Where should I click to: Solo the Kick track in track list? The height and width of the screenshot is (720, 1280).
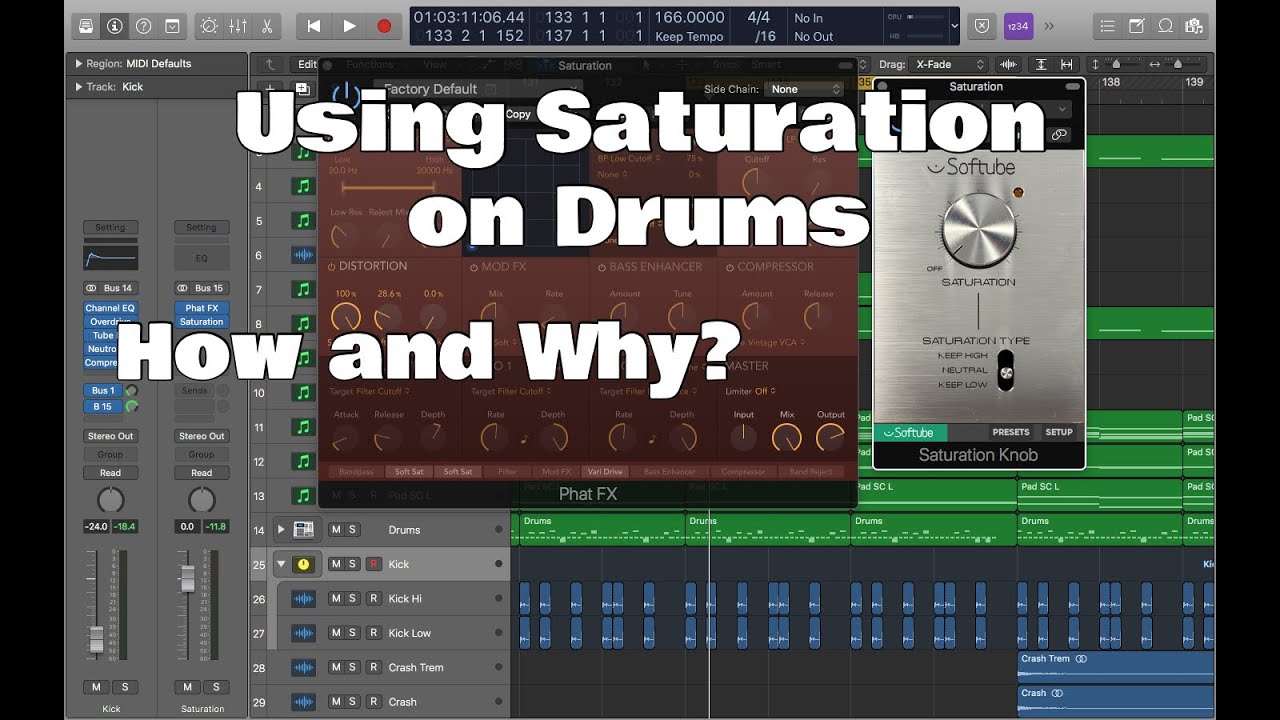point(354,564)
